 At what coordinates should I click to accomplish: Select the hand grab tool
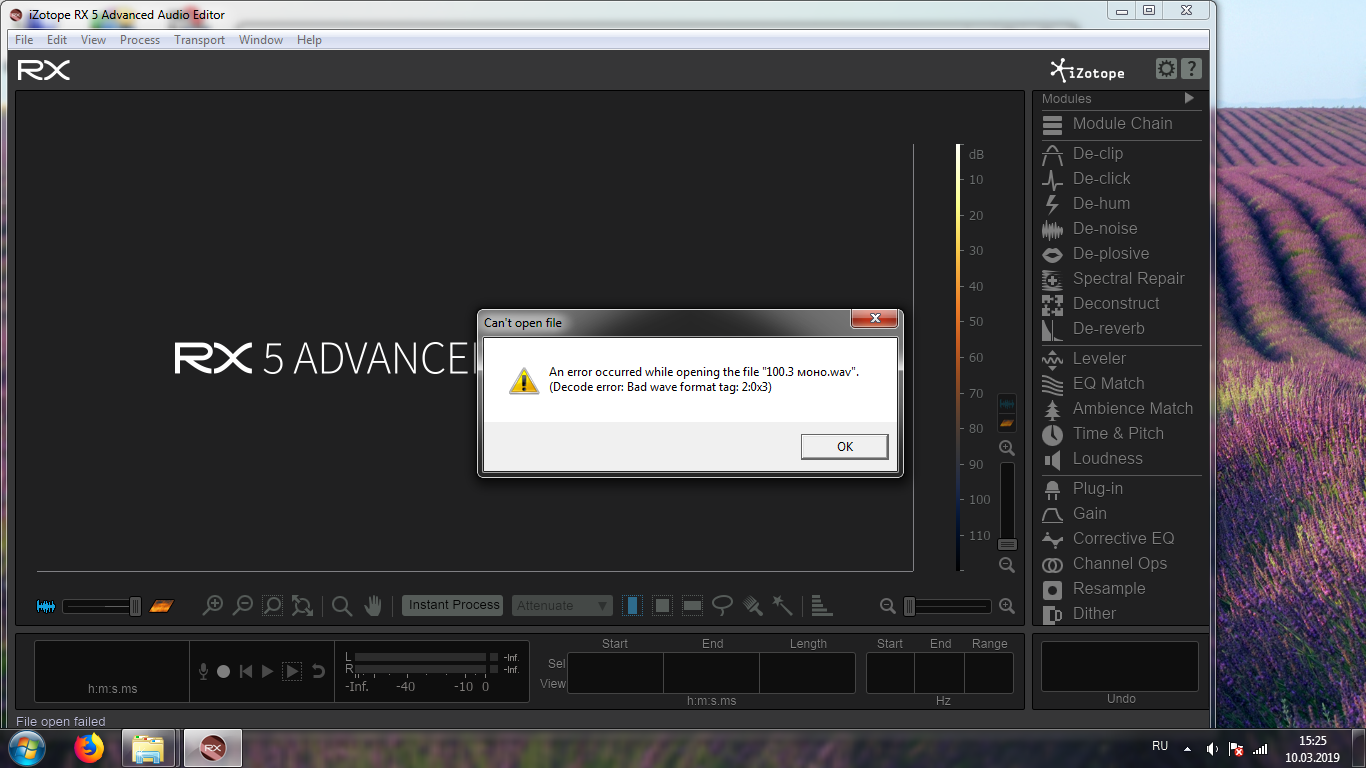click(373, 606)
